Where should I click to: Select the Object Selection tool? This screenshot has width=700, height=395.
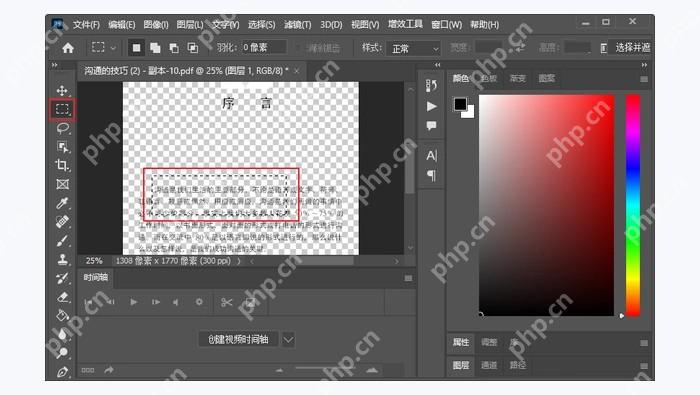tap(62, 147)
